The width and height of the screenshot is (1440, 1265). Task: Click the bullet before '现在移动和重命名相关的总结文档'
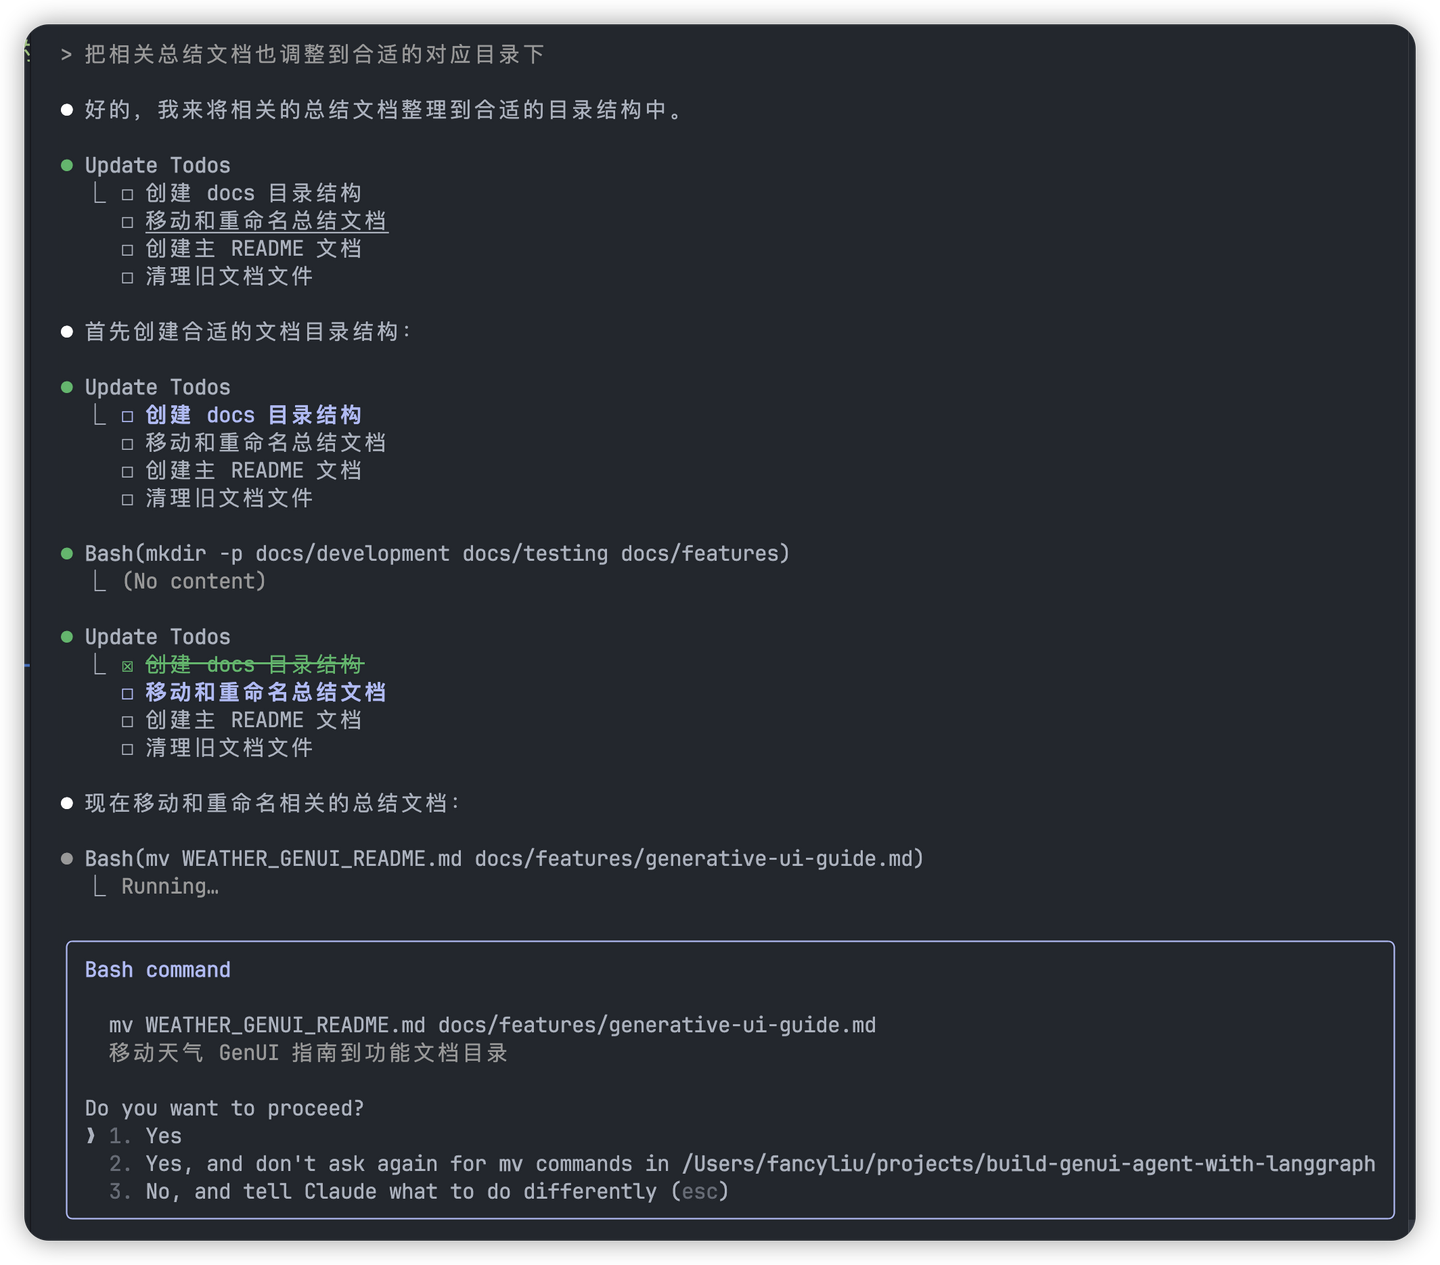pos(66,802)
